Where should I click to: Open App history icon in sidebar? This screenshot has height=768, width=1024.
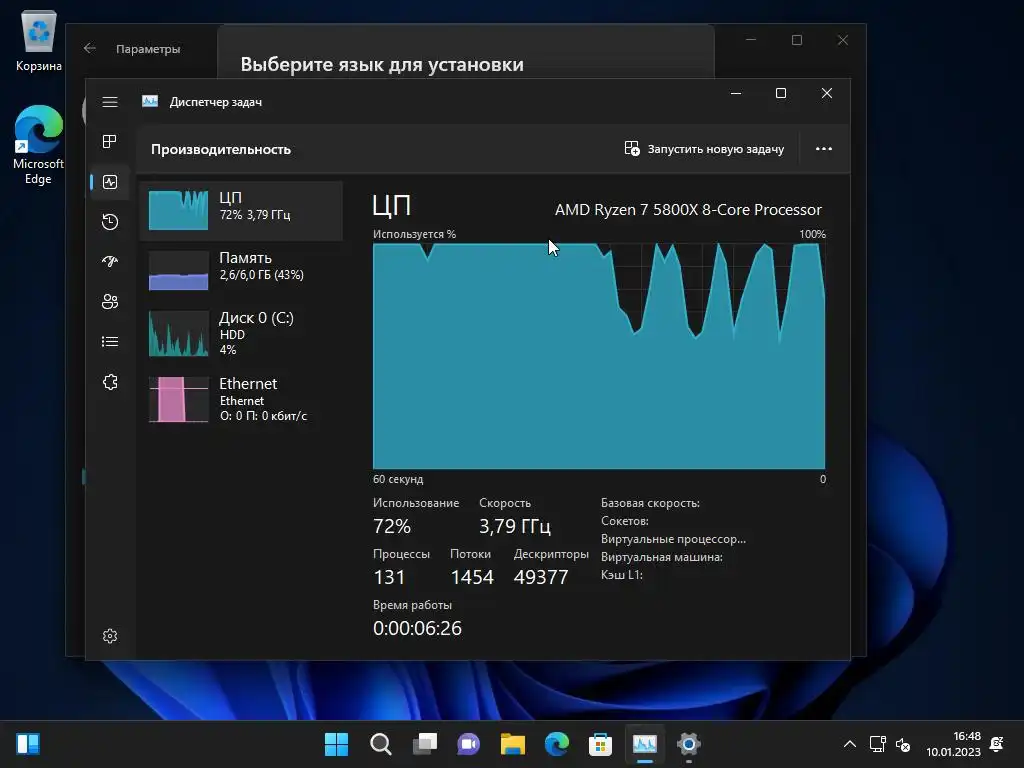tap(110, 222)
